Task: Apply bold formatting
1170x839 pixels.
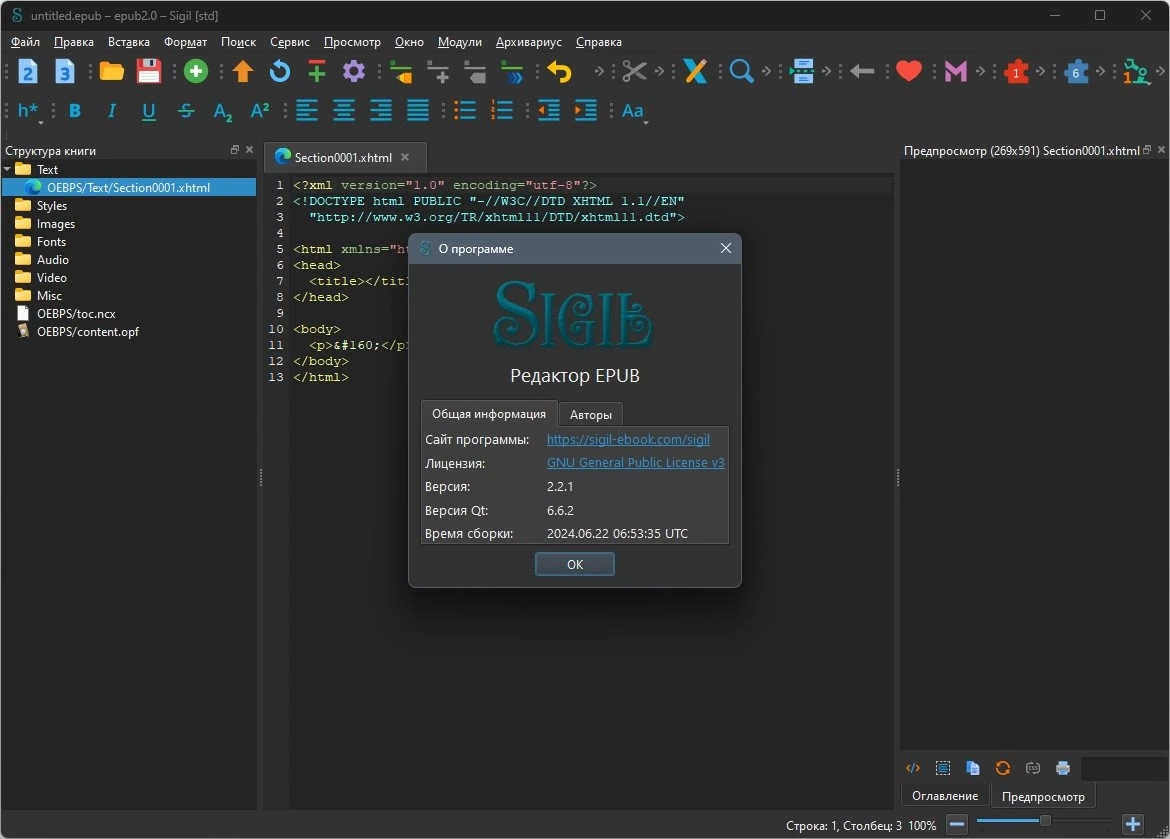Action: tap(75, 111)
